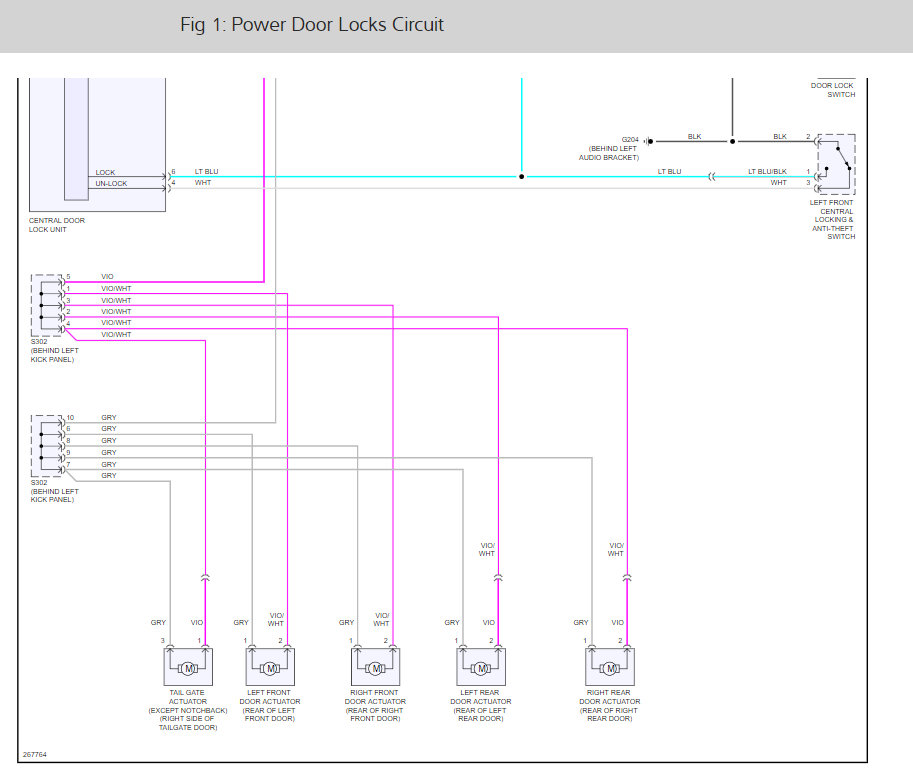
Task: Click the inline connector between LT BLU and LT BLU/BLK
Action: (x=712, y=176)
